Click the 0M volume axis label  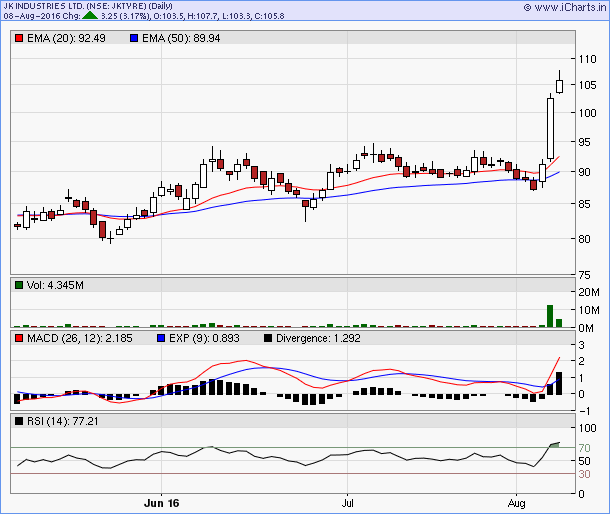(586, 328)
